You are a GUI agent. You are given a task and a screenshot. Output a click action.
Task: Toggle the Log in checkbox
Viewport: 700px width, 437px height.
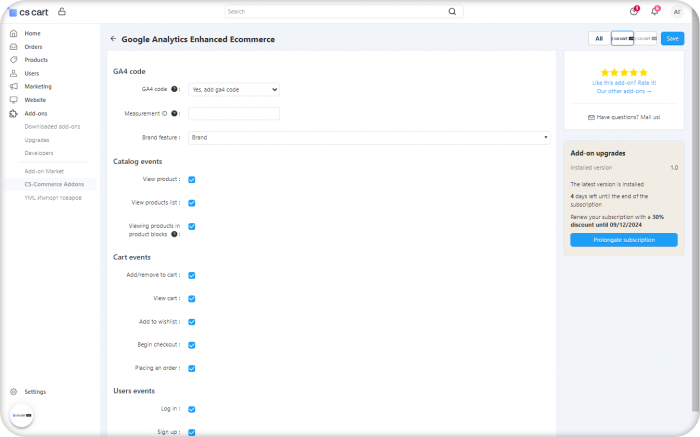pyautogui.click(x=192, y=409)
